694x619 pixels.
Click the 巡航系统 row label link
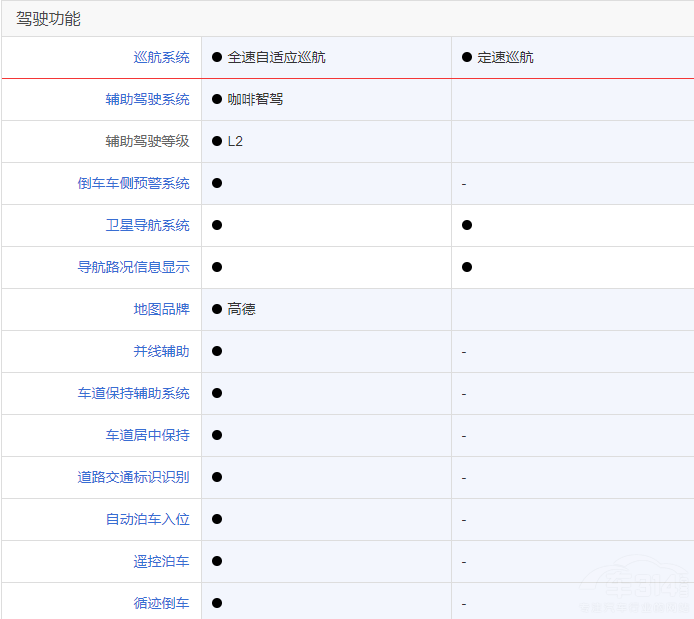[161, 57]
